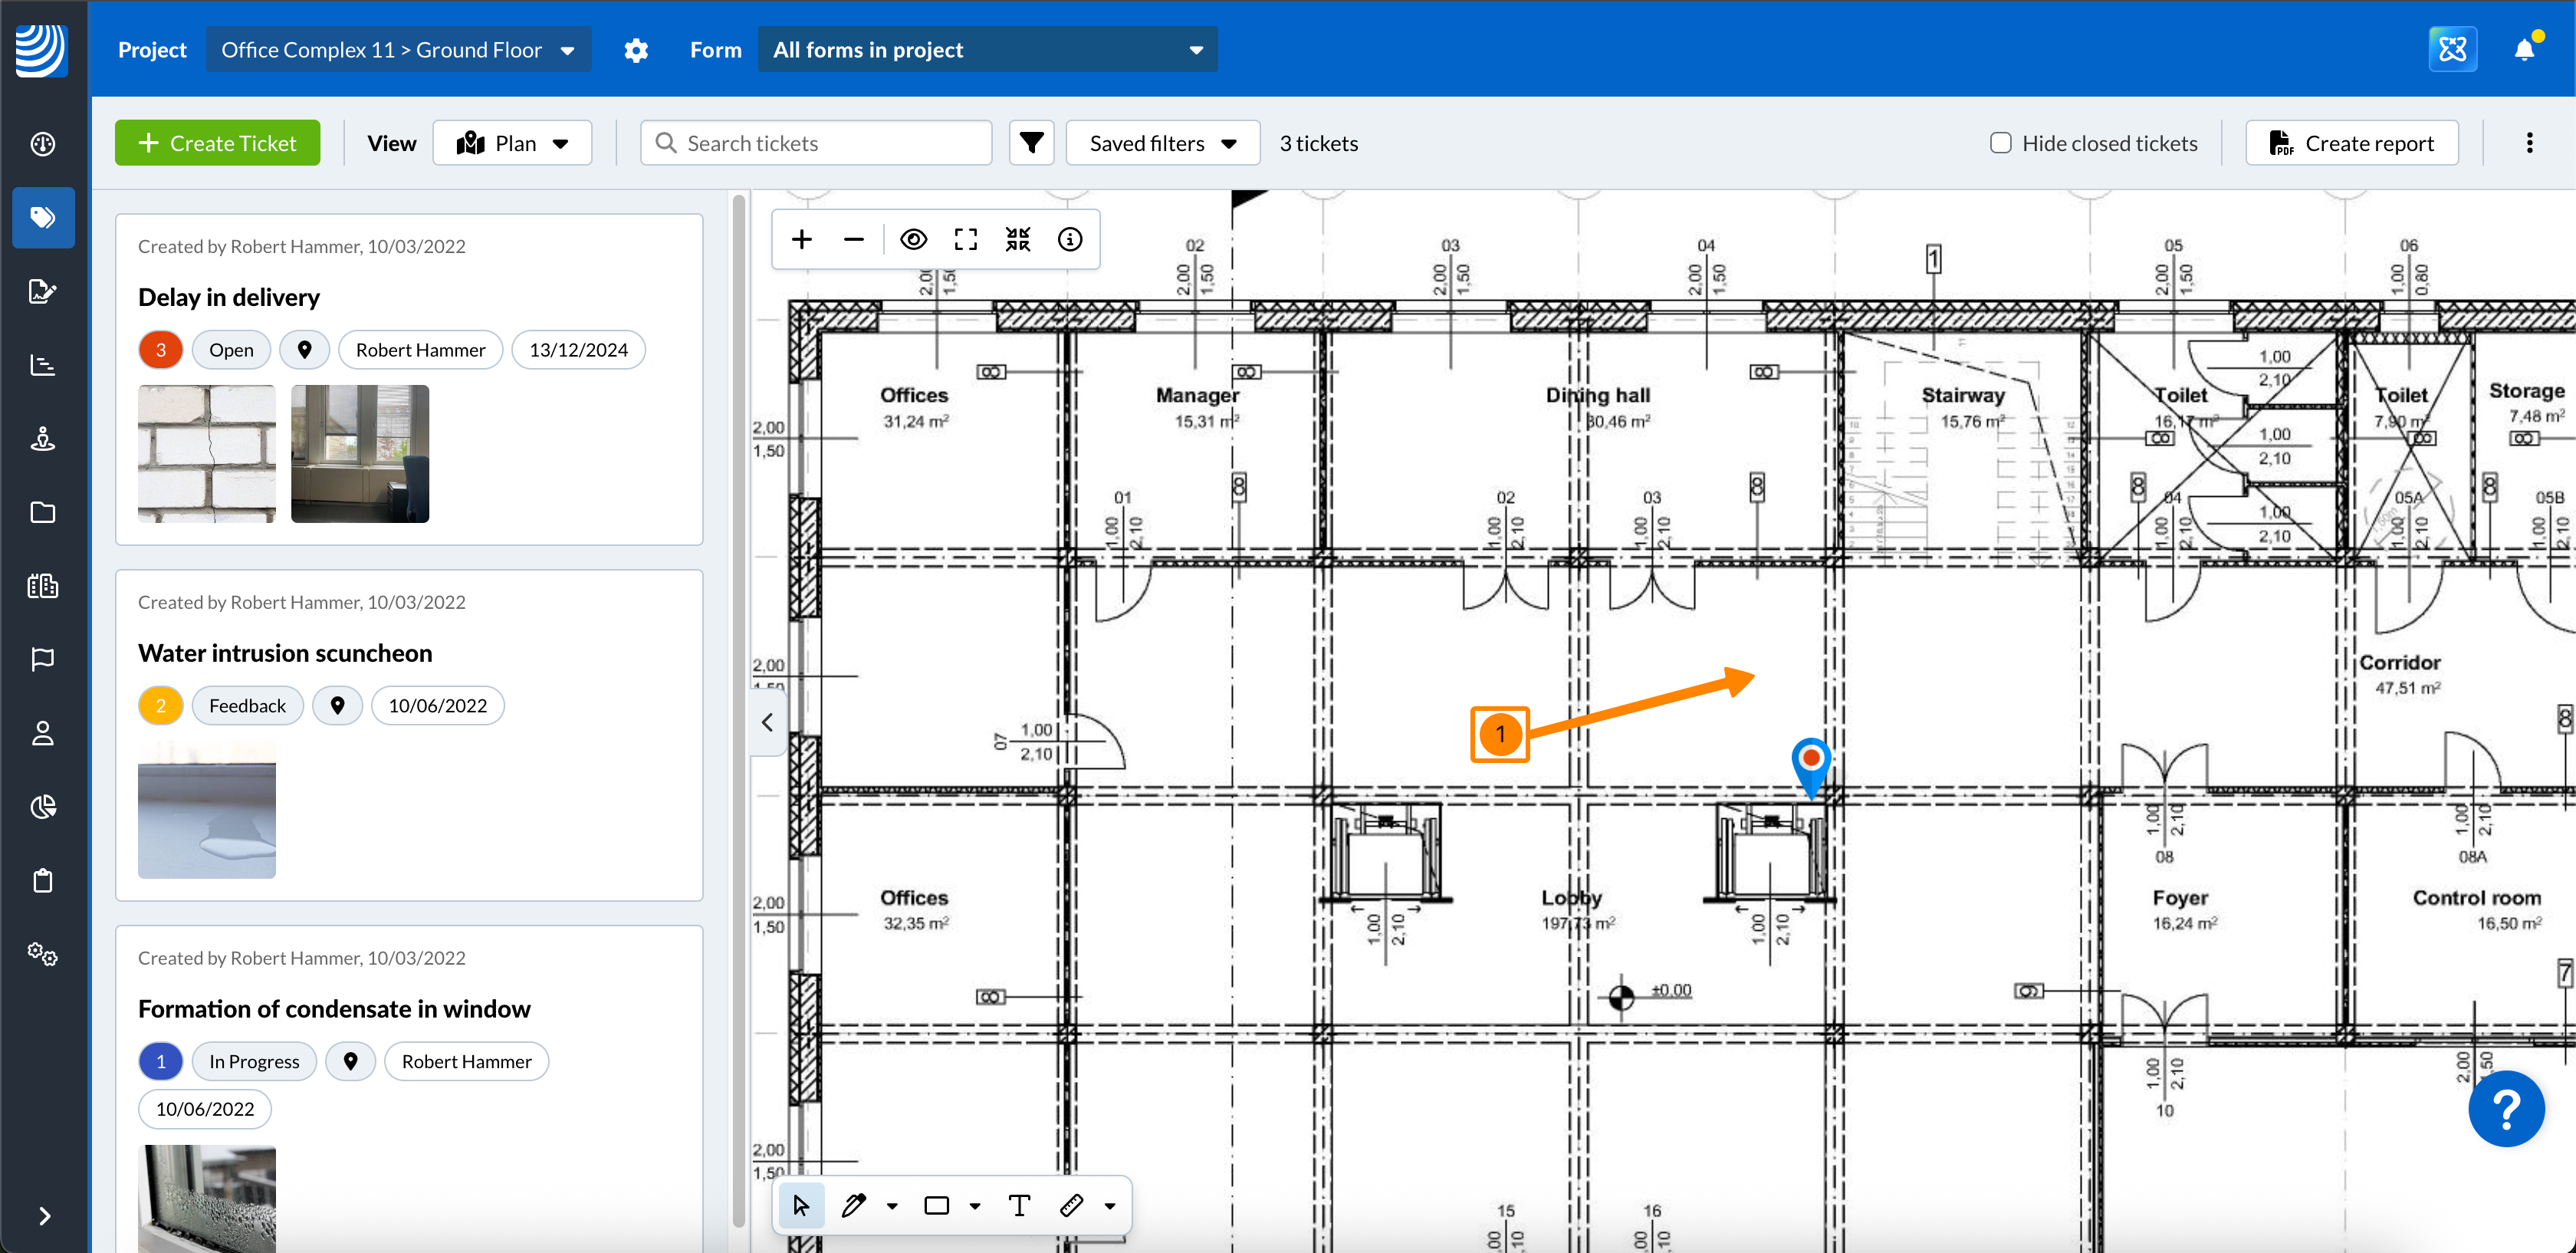Click the fullscreen plan view icon
Screen dimensions: 2576x1253
coord(965,240)
